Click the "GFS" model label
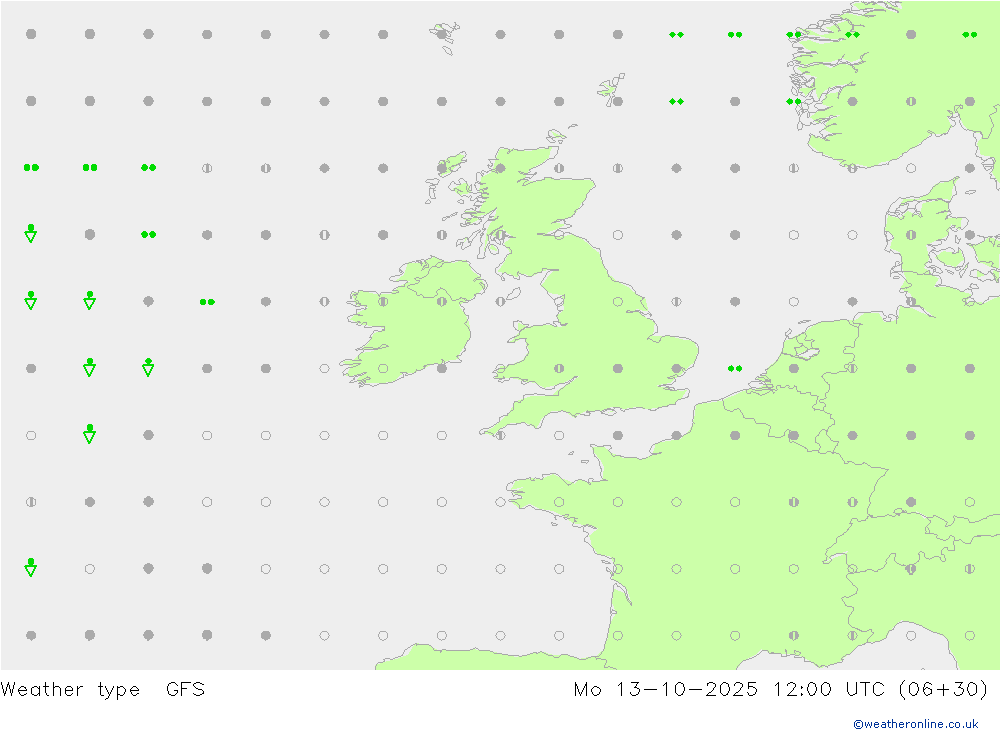This screenshot has width=1000, height=733. pyautogui.click(x=186, y=690)
